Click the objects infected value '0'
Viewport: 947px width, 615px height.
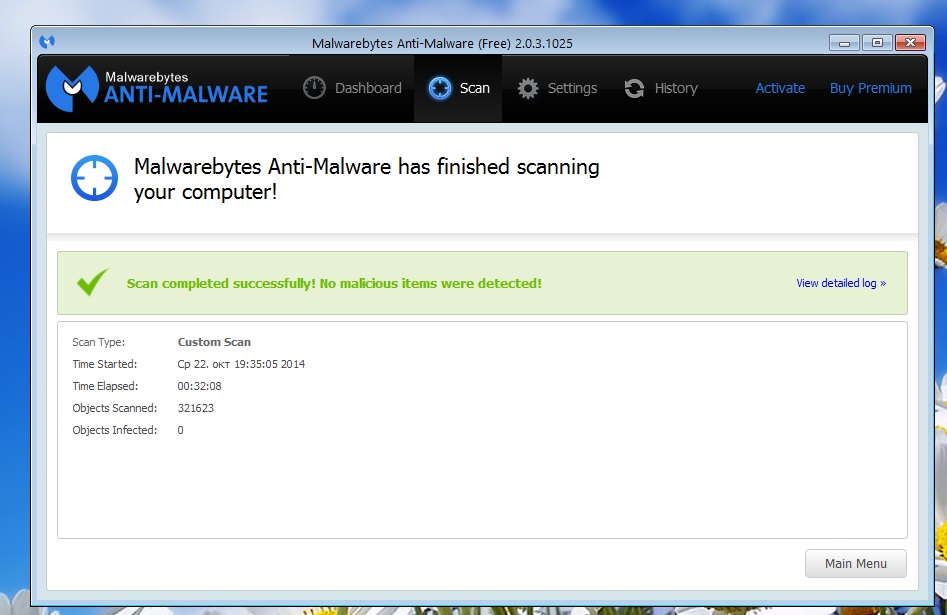(180, 430)
